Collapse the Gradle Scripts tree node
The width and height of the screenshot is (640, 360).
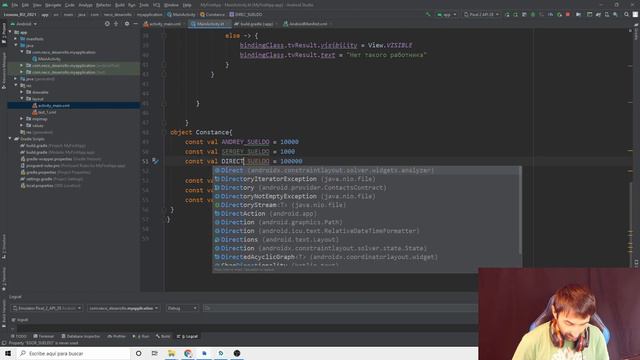pyautogui.click(x=10, y=139)
